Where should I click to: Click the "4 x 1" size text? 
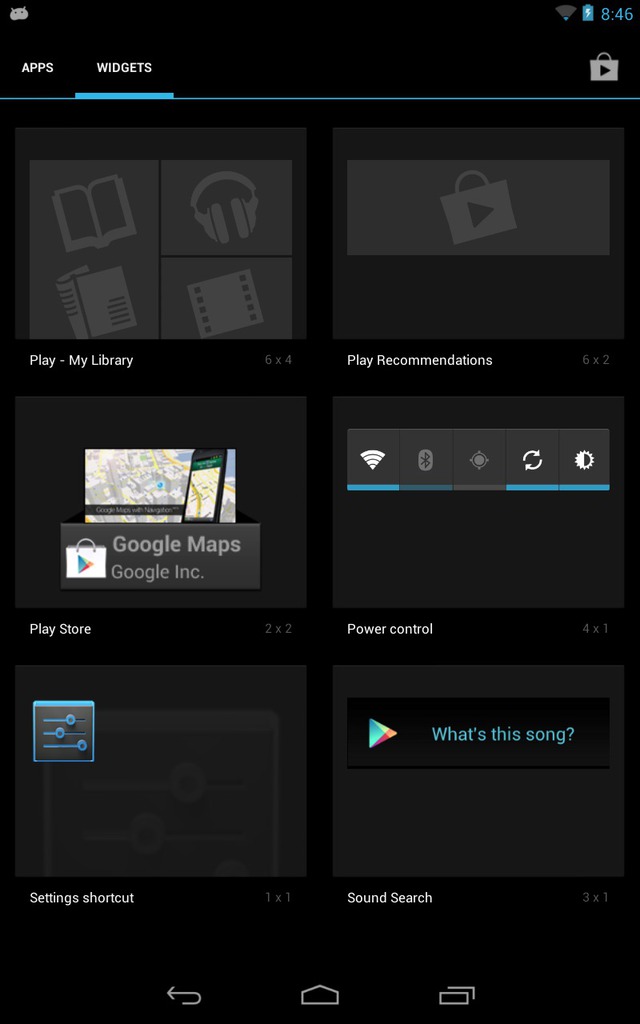[596, 629]
